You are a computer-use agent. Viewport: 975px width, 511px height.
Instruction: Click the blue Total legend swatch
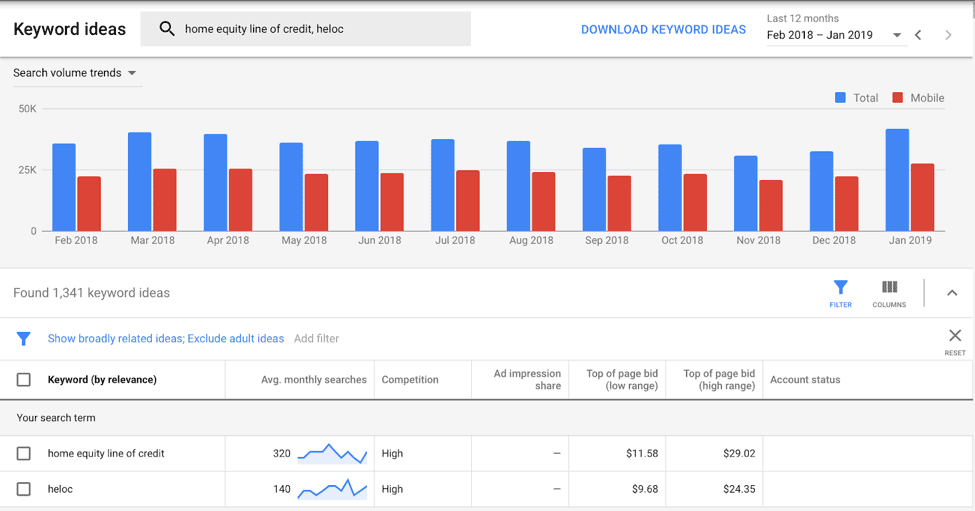[x=840, y=98]
